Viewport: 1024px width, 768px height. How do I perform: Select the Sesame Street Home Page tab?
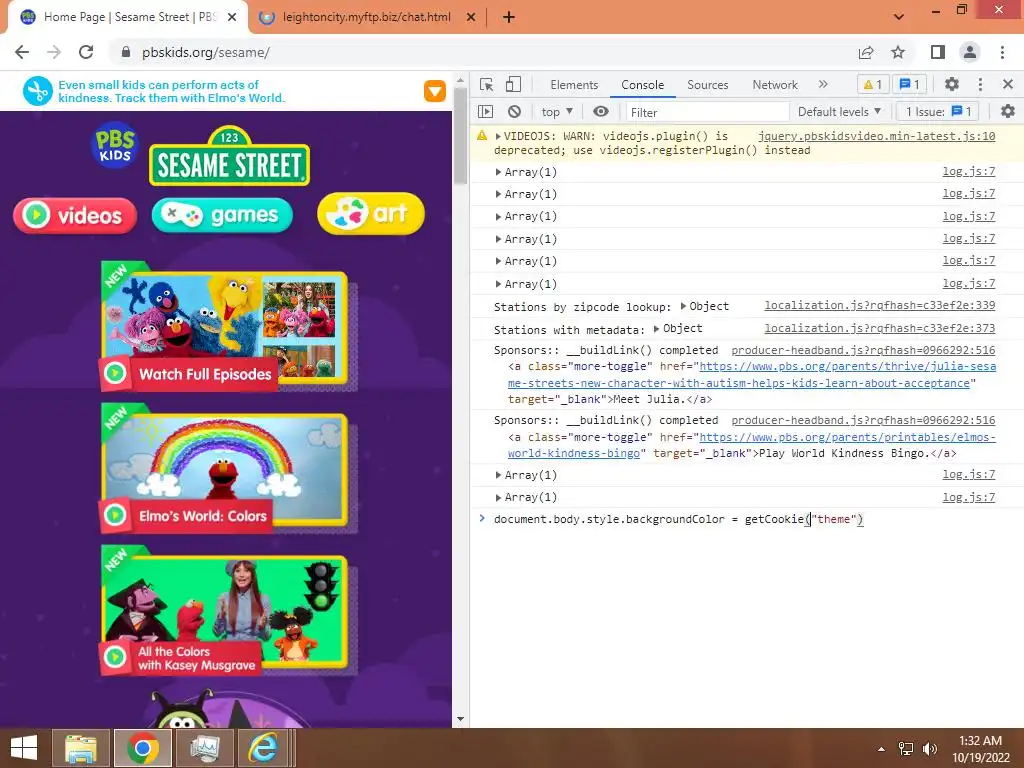(130, 17)
